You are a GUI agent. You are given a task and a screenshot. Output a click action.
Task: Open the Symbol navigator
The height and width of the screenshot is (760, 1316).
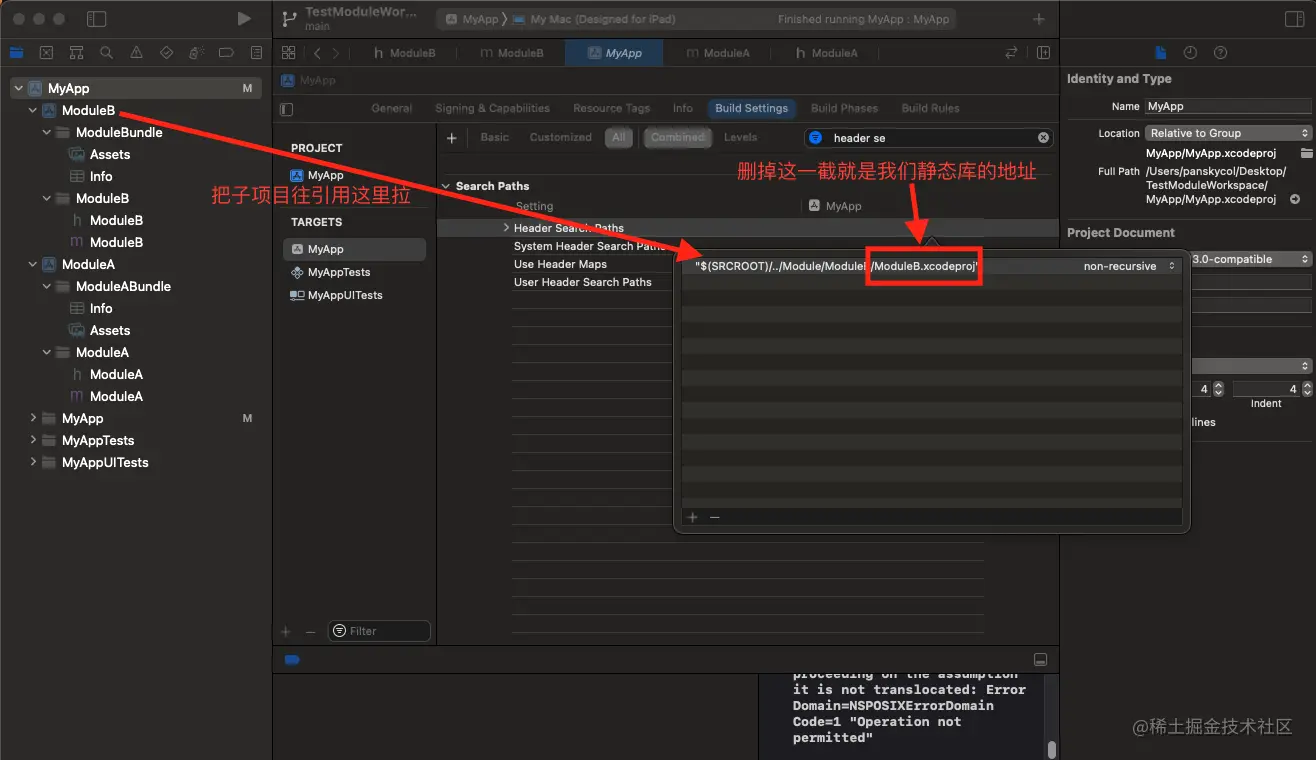click(76, 52)
